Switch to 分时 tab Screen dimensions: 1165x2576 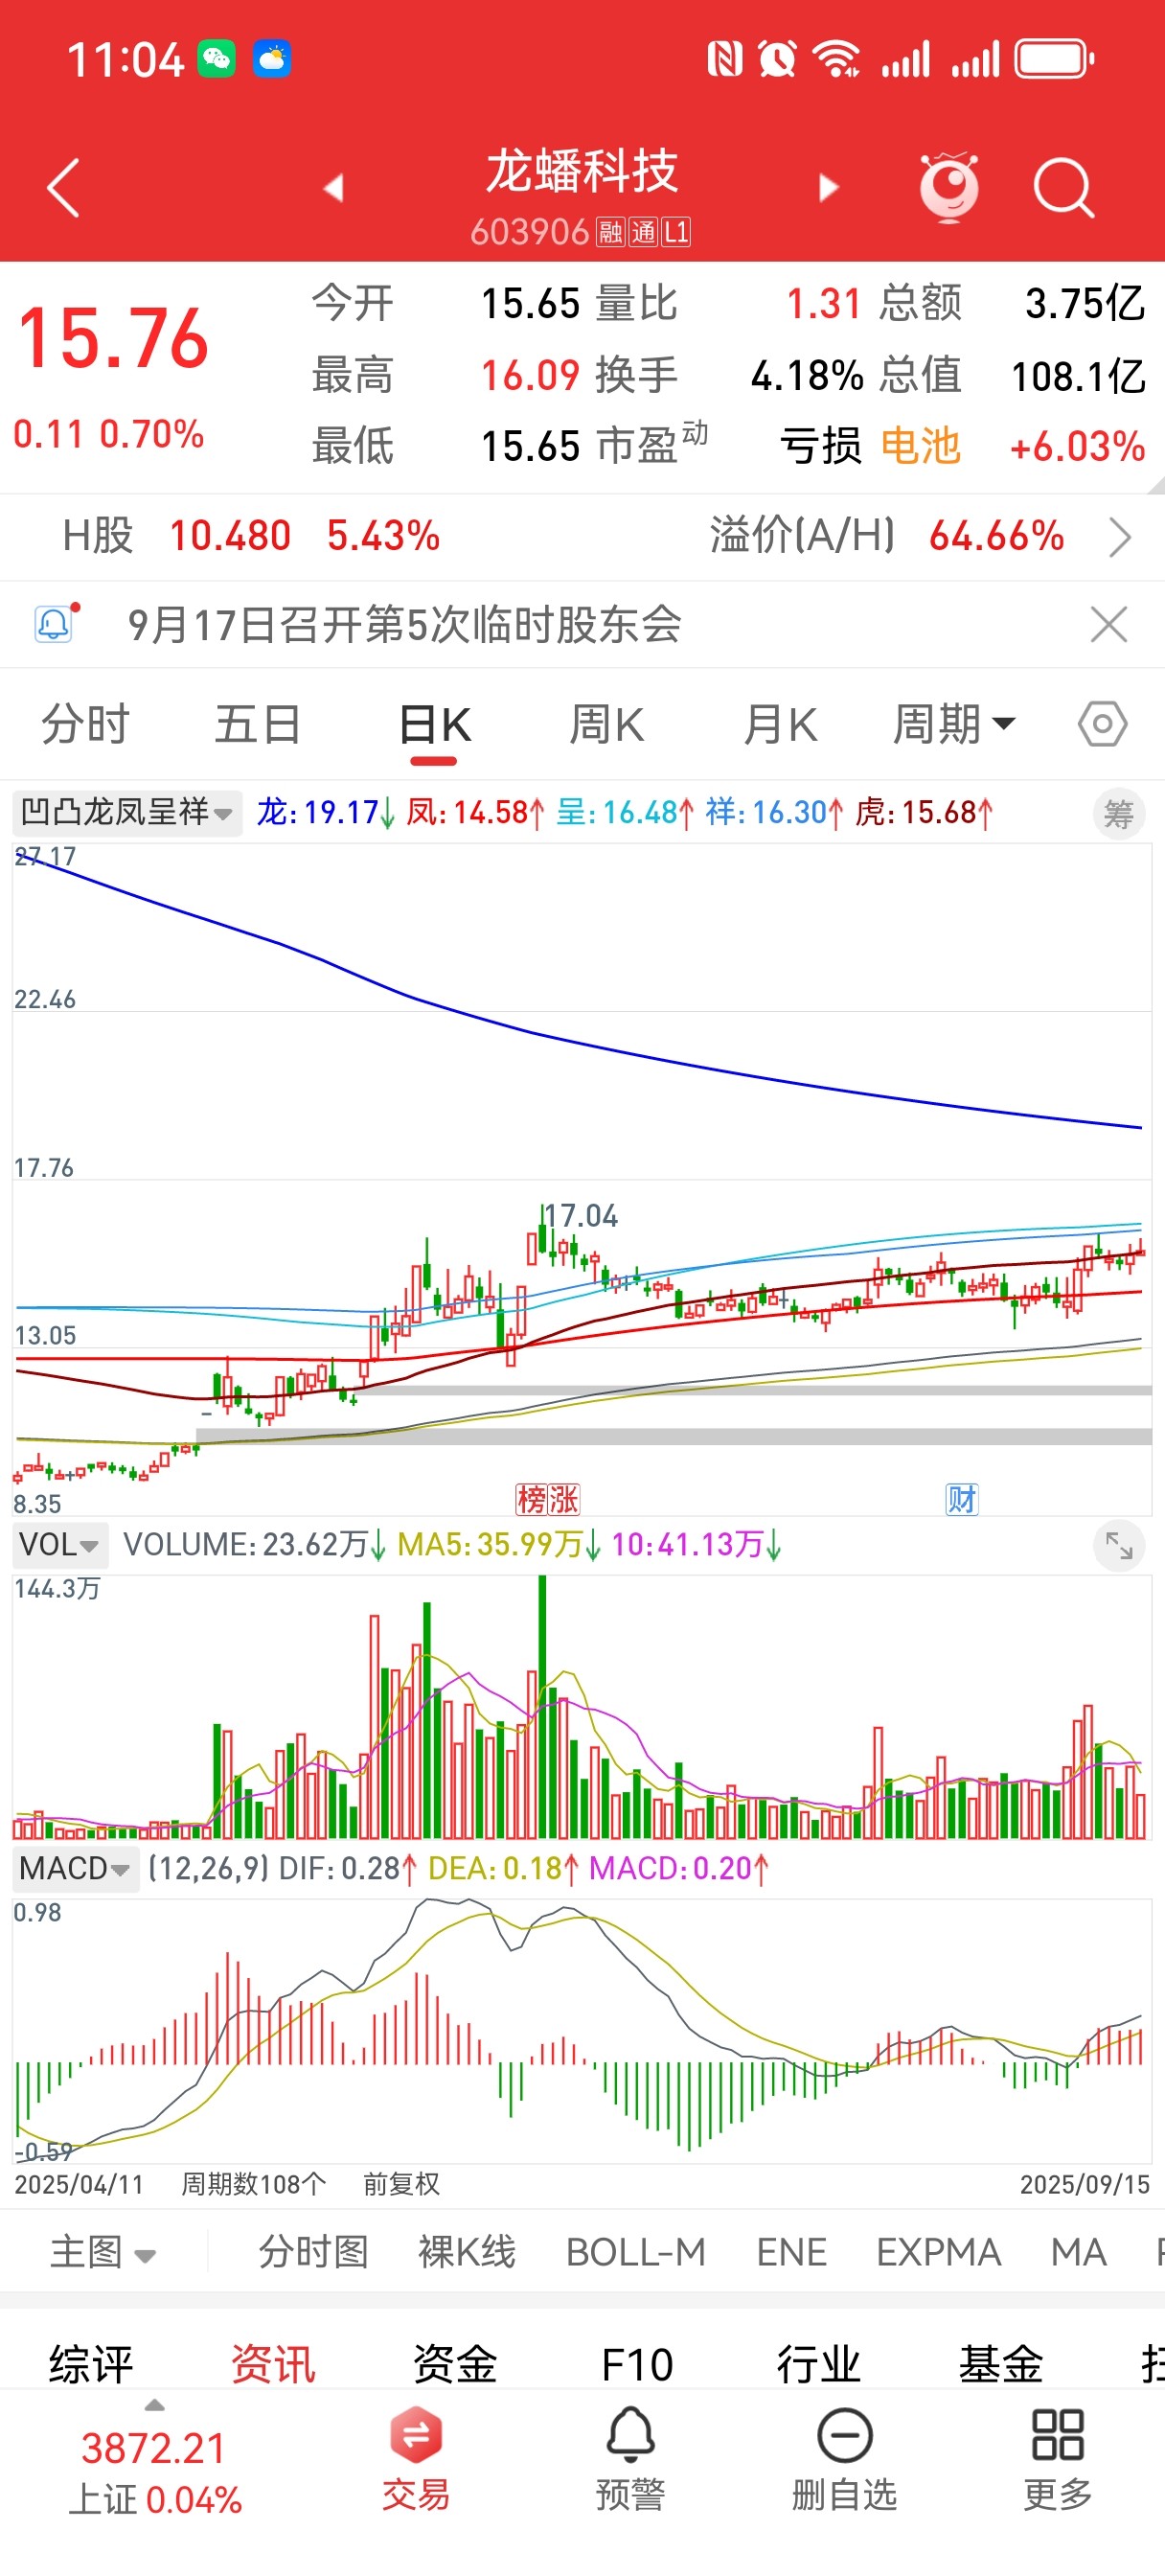point(85,724)
